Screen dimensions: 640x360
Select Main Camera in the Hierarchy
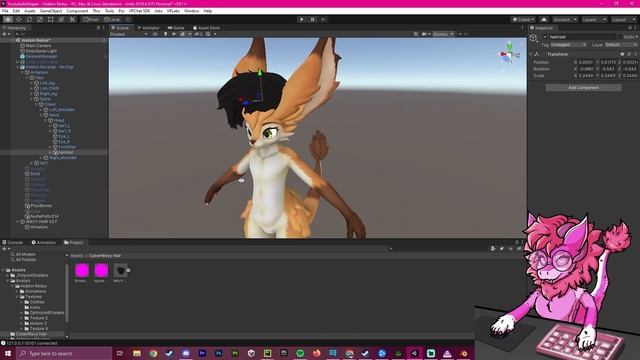click(38, 46)
